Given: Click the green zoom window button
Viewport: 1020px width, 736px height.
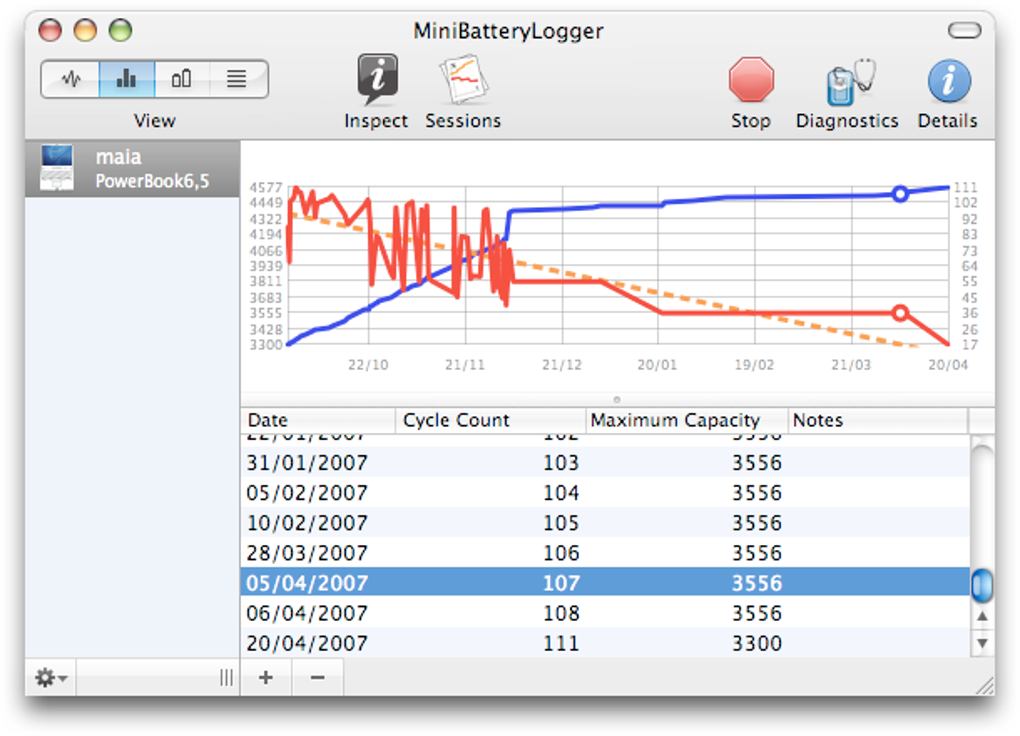Looking at the screenshot, I should point(120,30).
